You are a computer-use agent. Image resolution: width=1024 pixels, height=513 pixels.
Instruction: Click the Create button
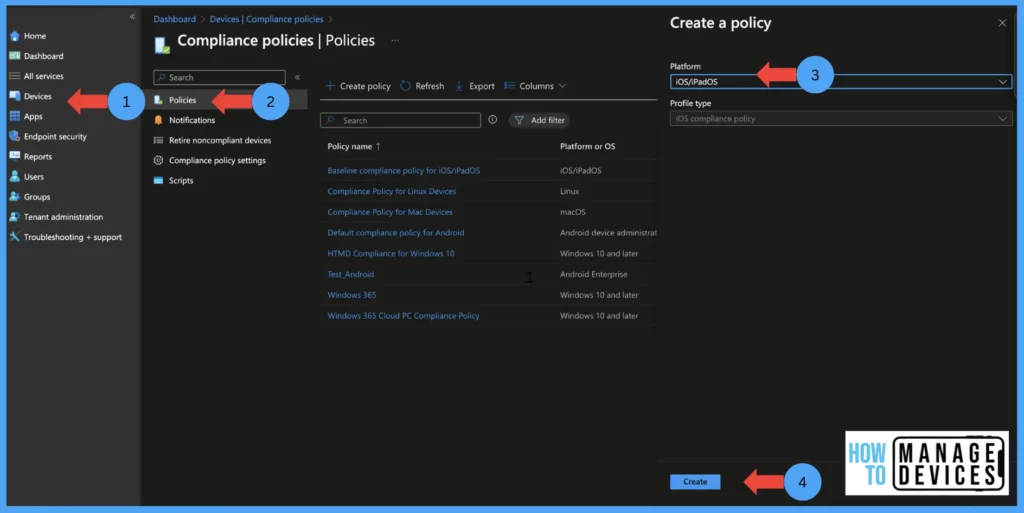pos(695,482)
